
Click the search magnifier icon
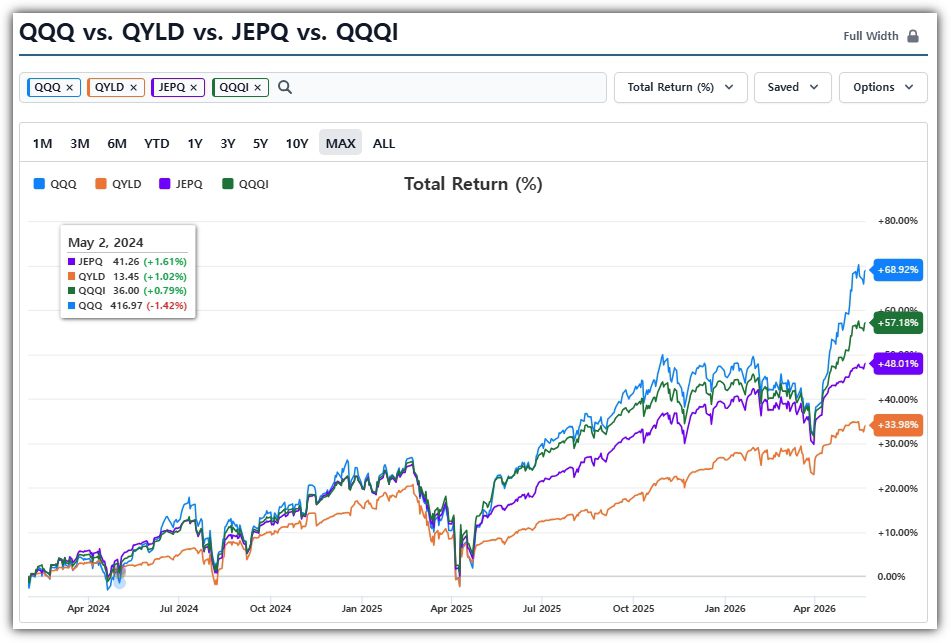pos(284,87)
